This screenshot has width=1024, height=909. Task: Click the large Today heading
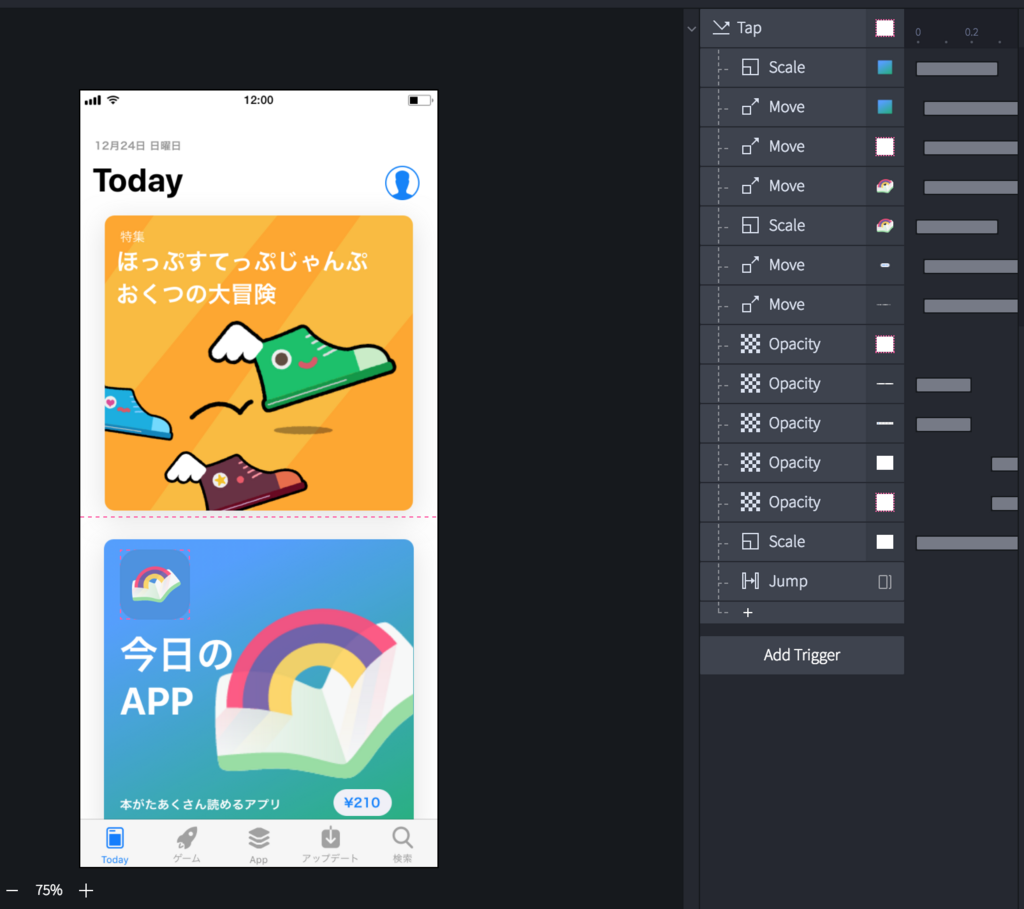pyautogui.click(x=138, y=182)
